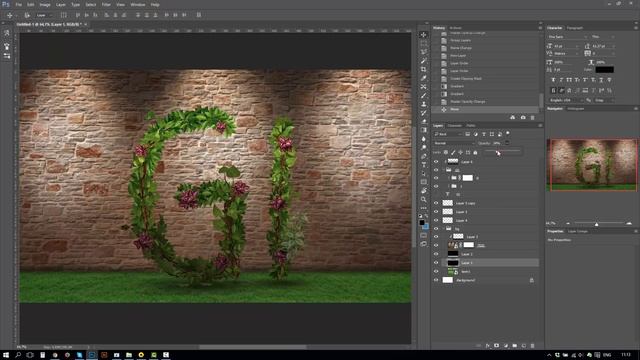Hide Layer 2 with eye icon
Screen dimensions: 640x360
[436, 254]
